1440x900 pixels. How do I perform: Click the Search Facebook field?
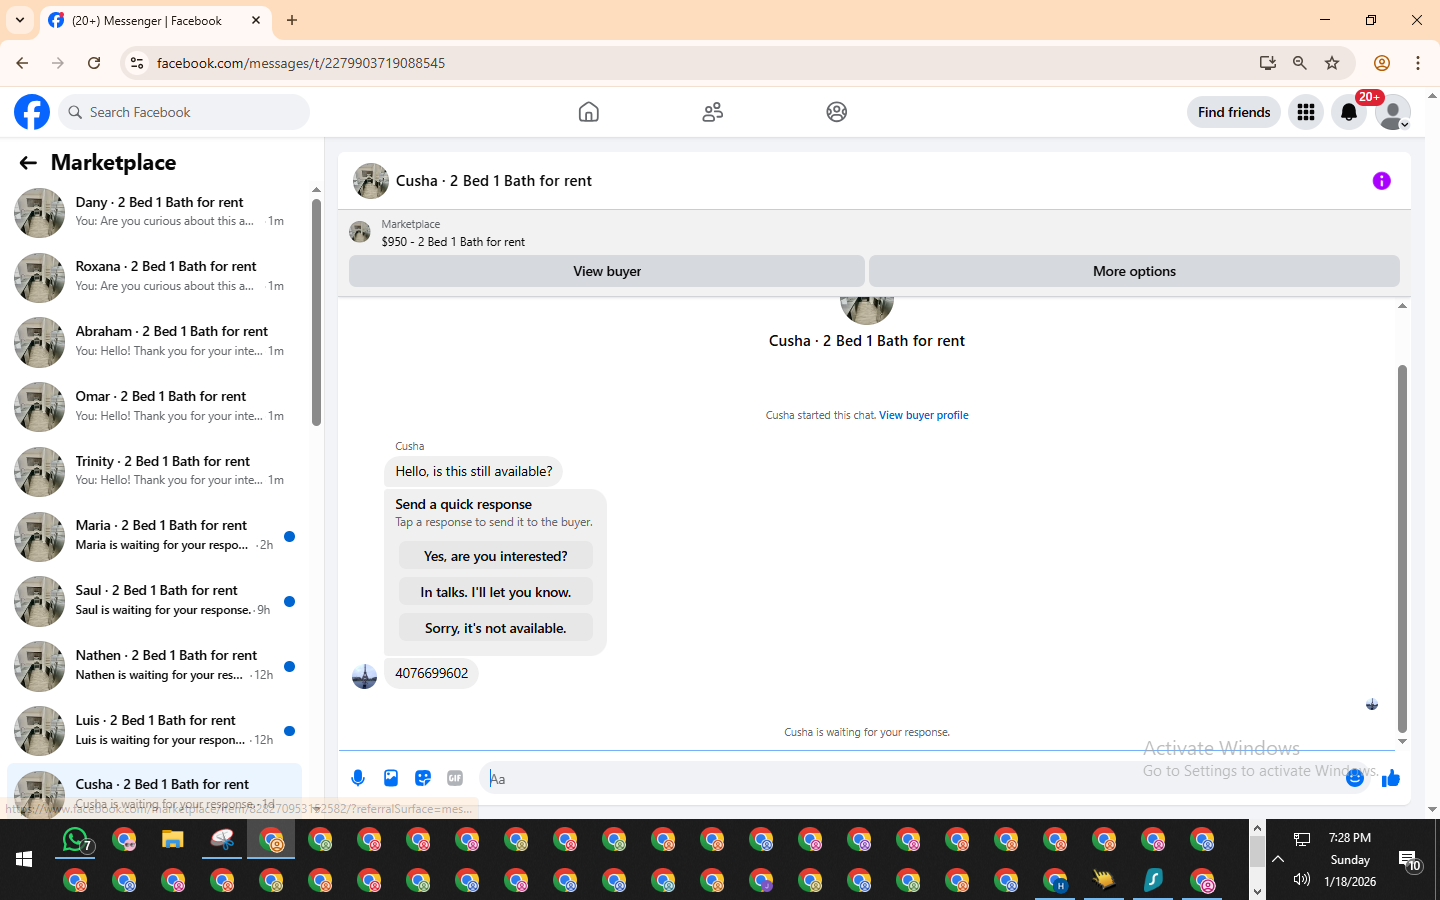[185, 112]
